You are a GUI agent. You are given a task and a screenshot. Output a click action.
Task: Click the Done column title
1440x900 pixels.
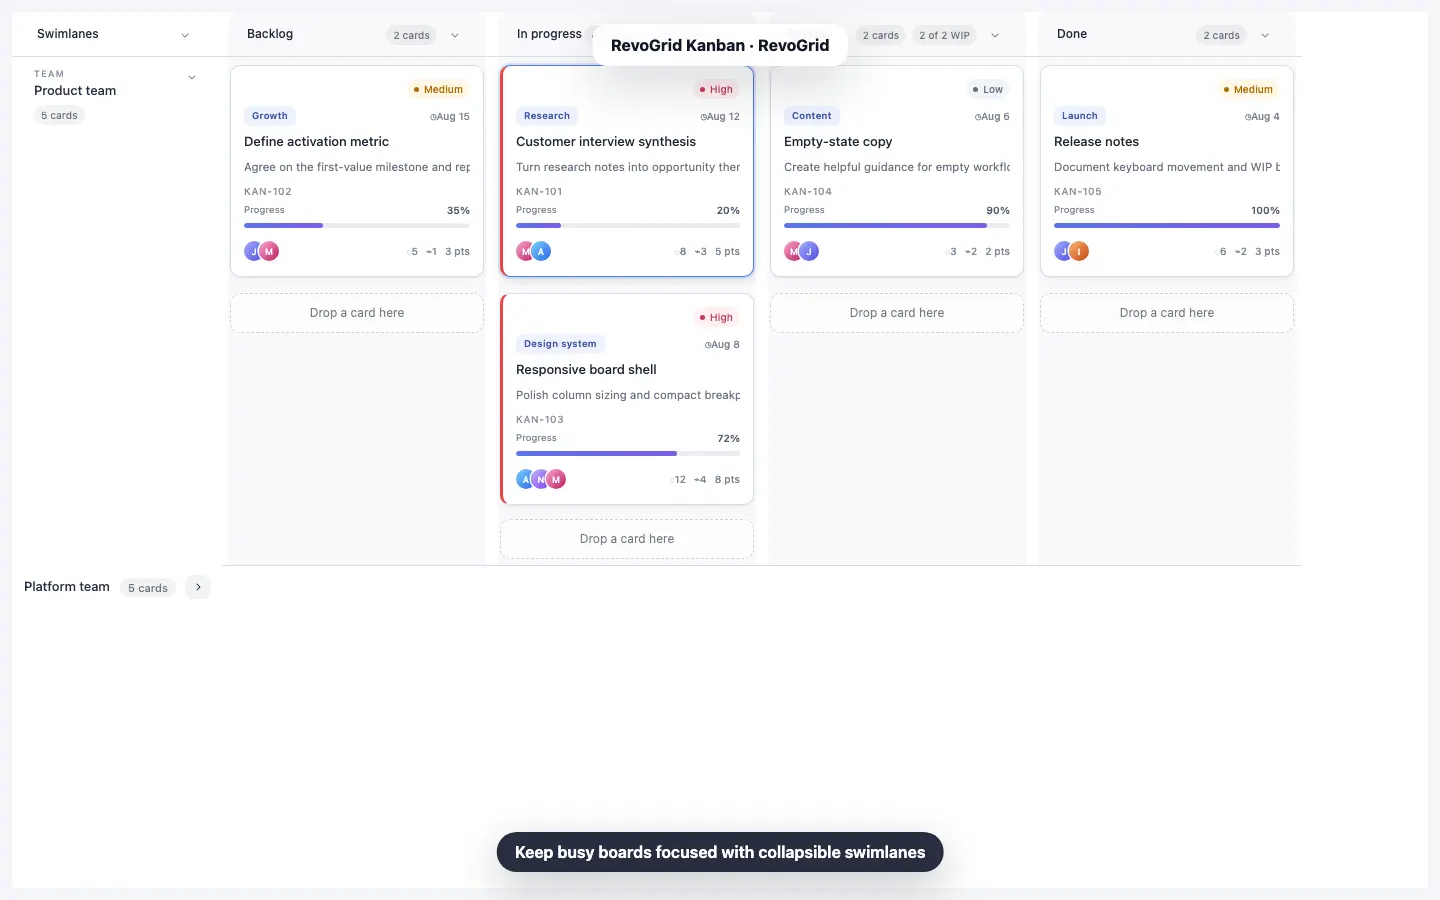(x=1072, y=34)
